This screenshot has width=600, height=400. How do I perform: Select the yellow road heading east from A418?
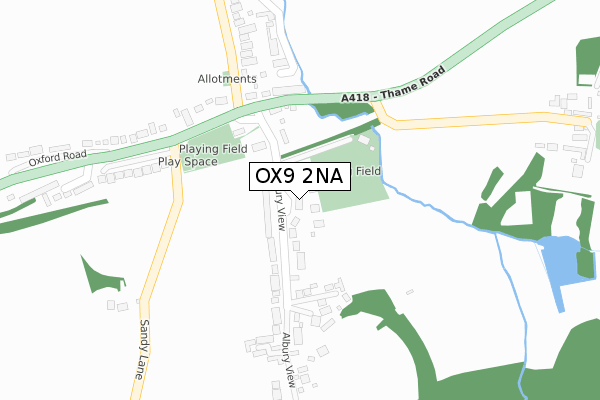(482, 119)
